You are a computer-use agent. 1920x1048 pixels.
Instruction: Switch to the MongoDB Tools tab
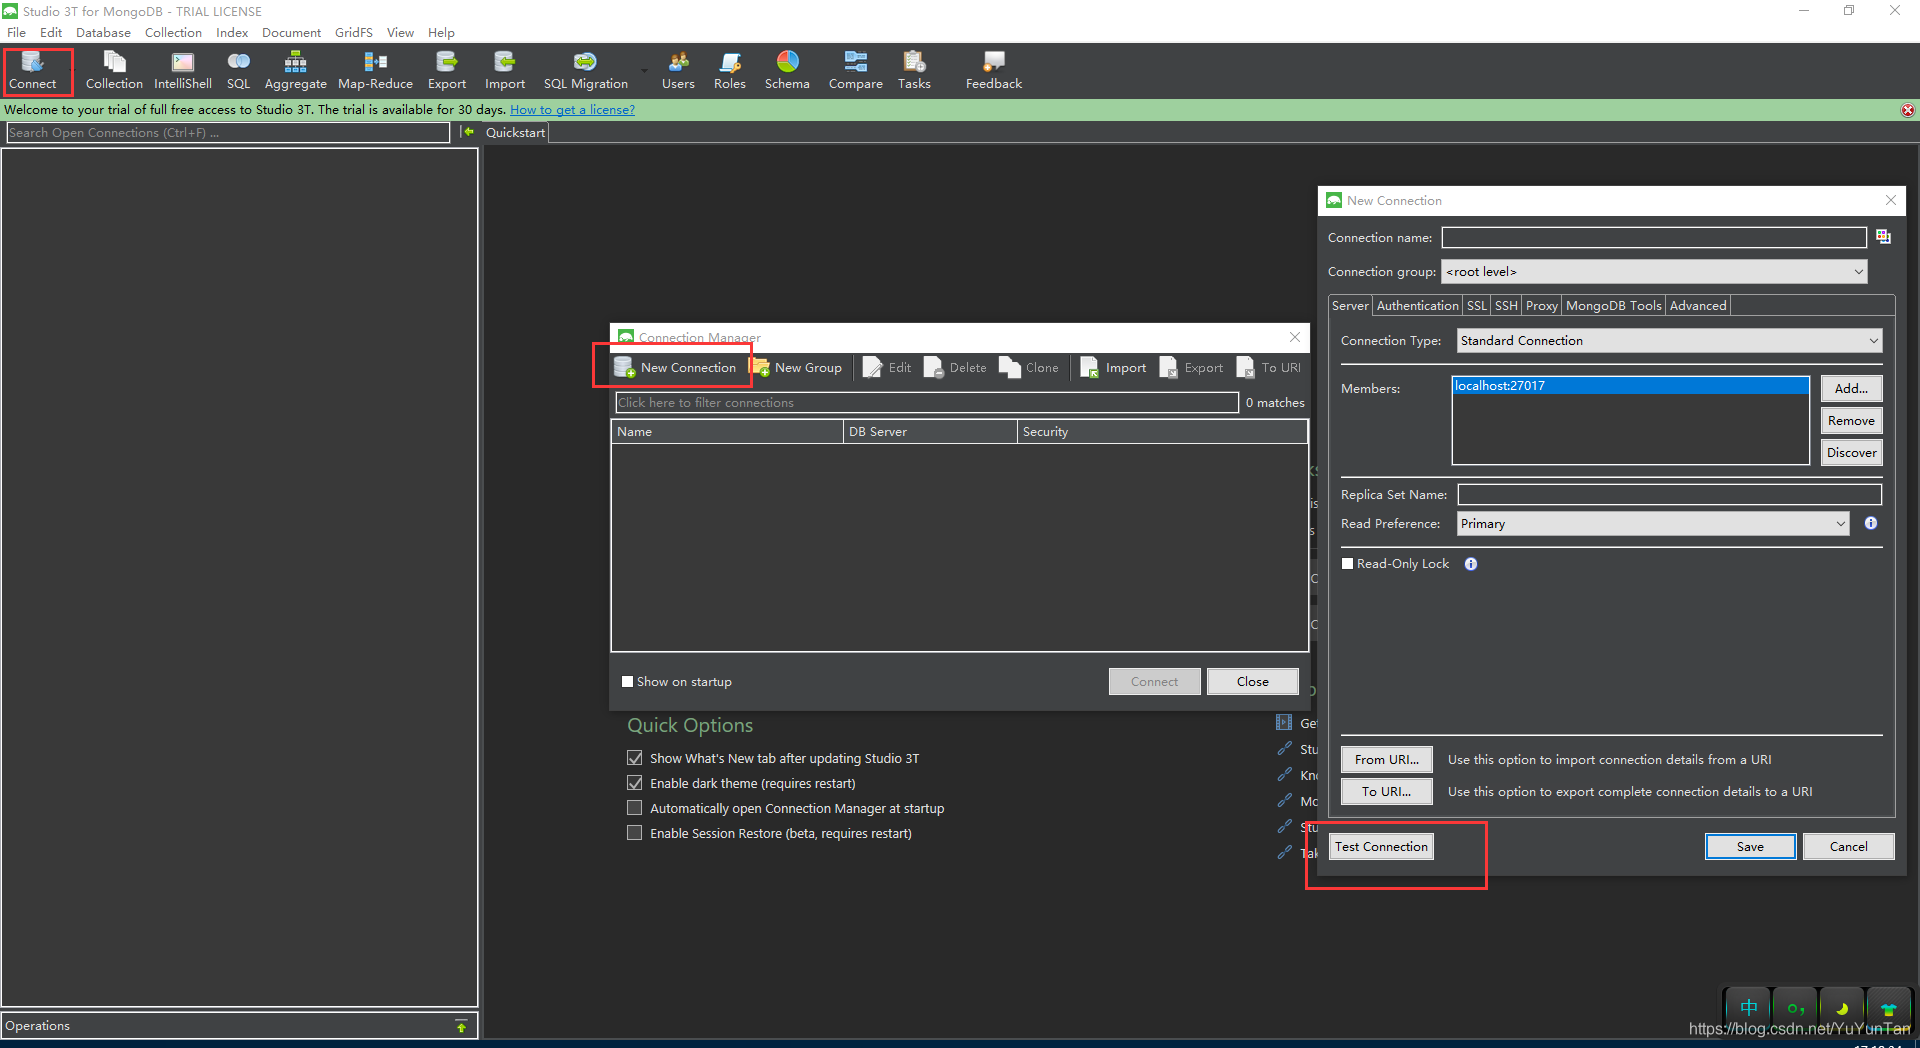tap(1613, 306)
